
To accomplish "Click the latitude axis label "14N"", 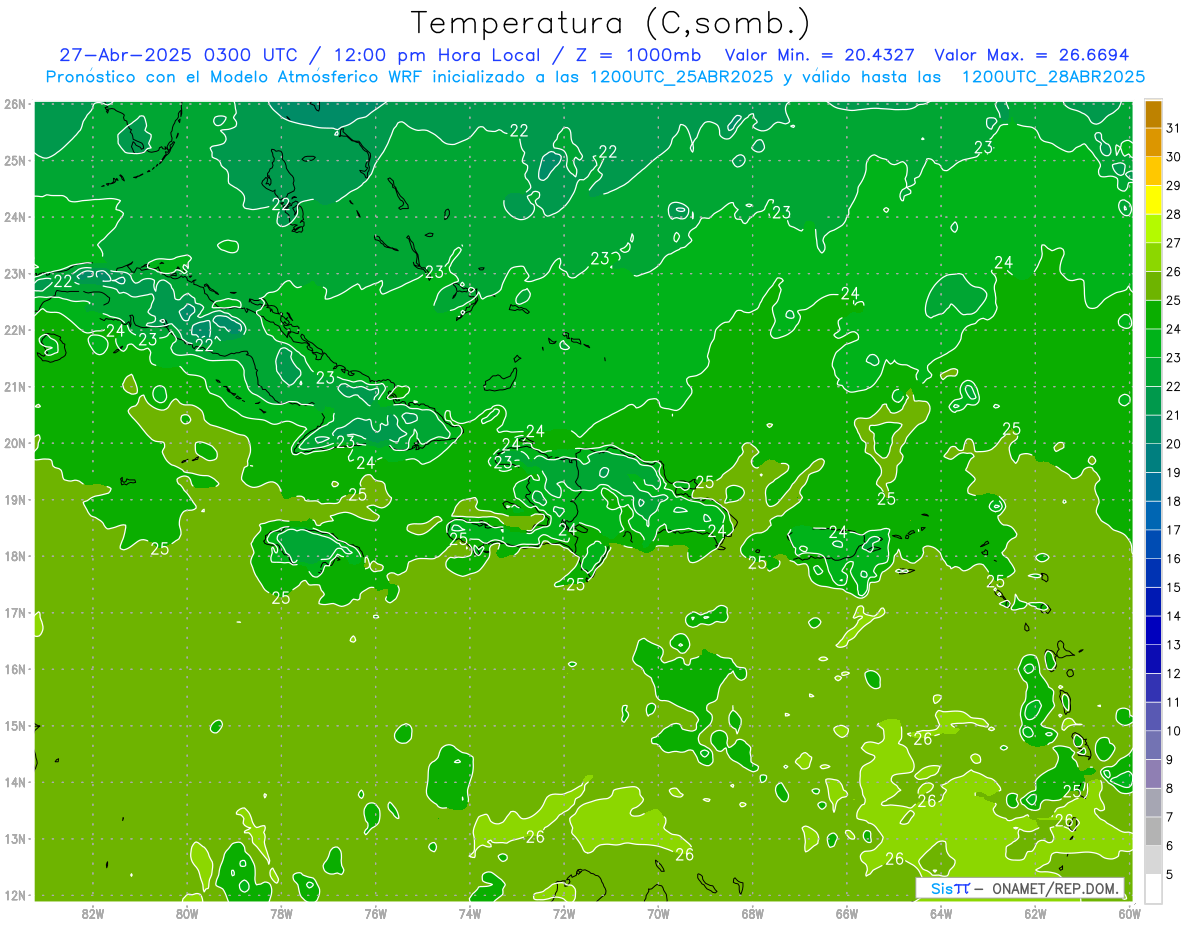I will [x=16, y=782].
